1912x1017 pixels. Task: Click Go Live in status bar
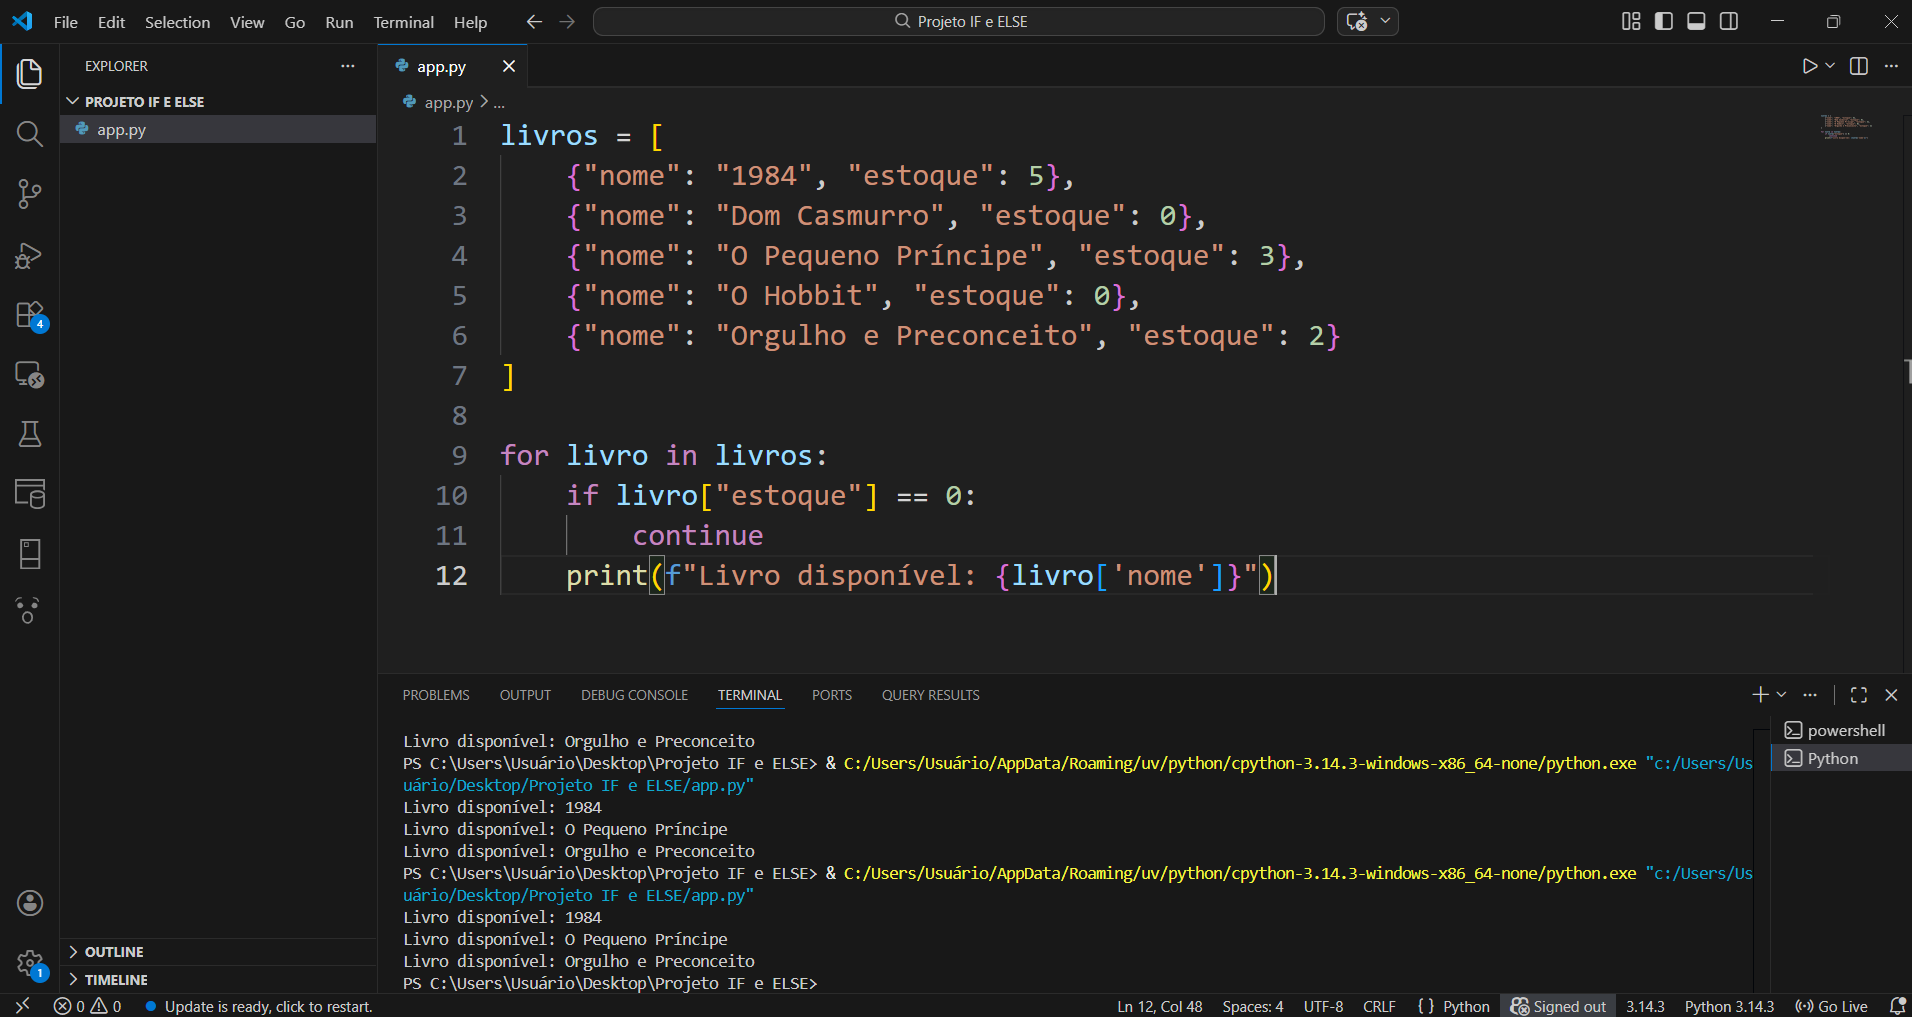point(1832,1006)
